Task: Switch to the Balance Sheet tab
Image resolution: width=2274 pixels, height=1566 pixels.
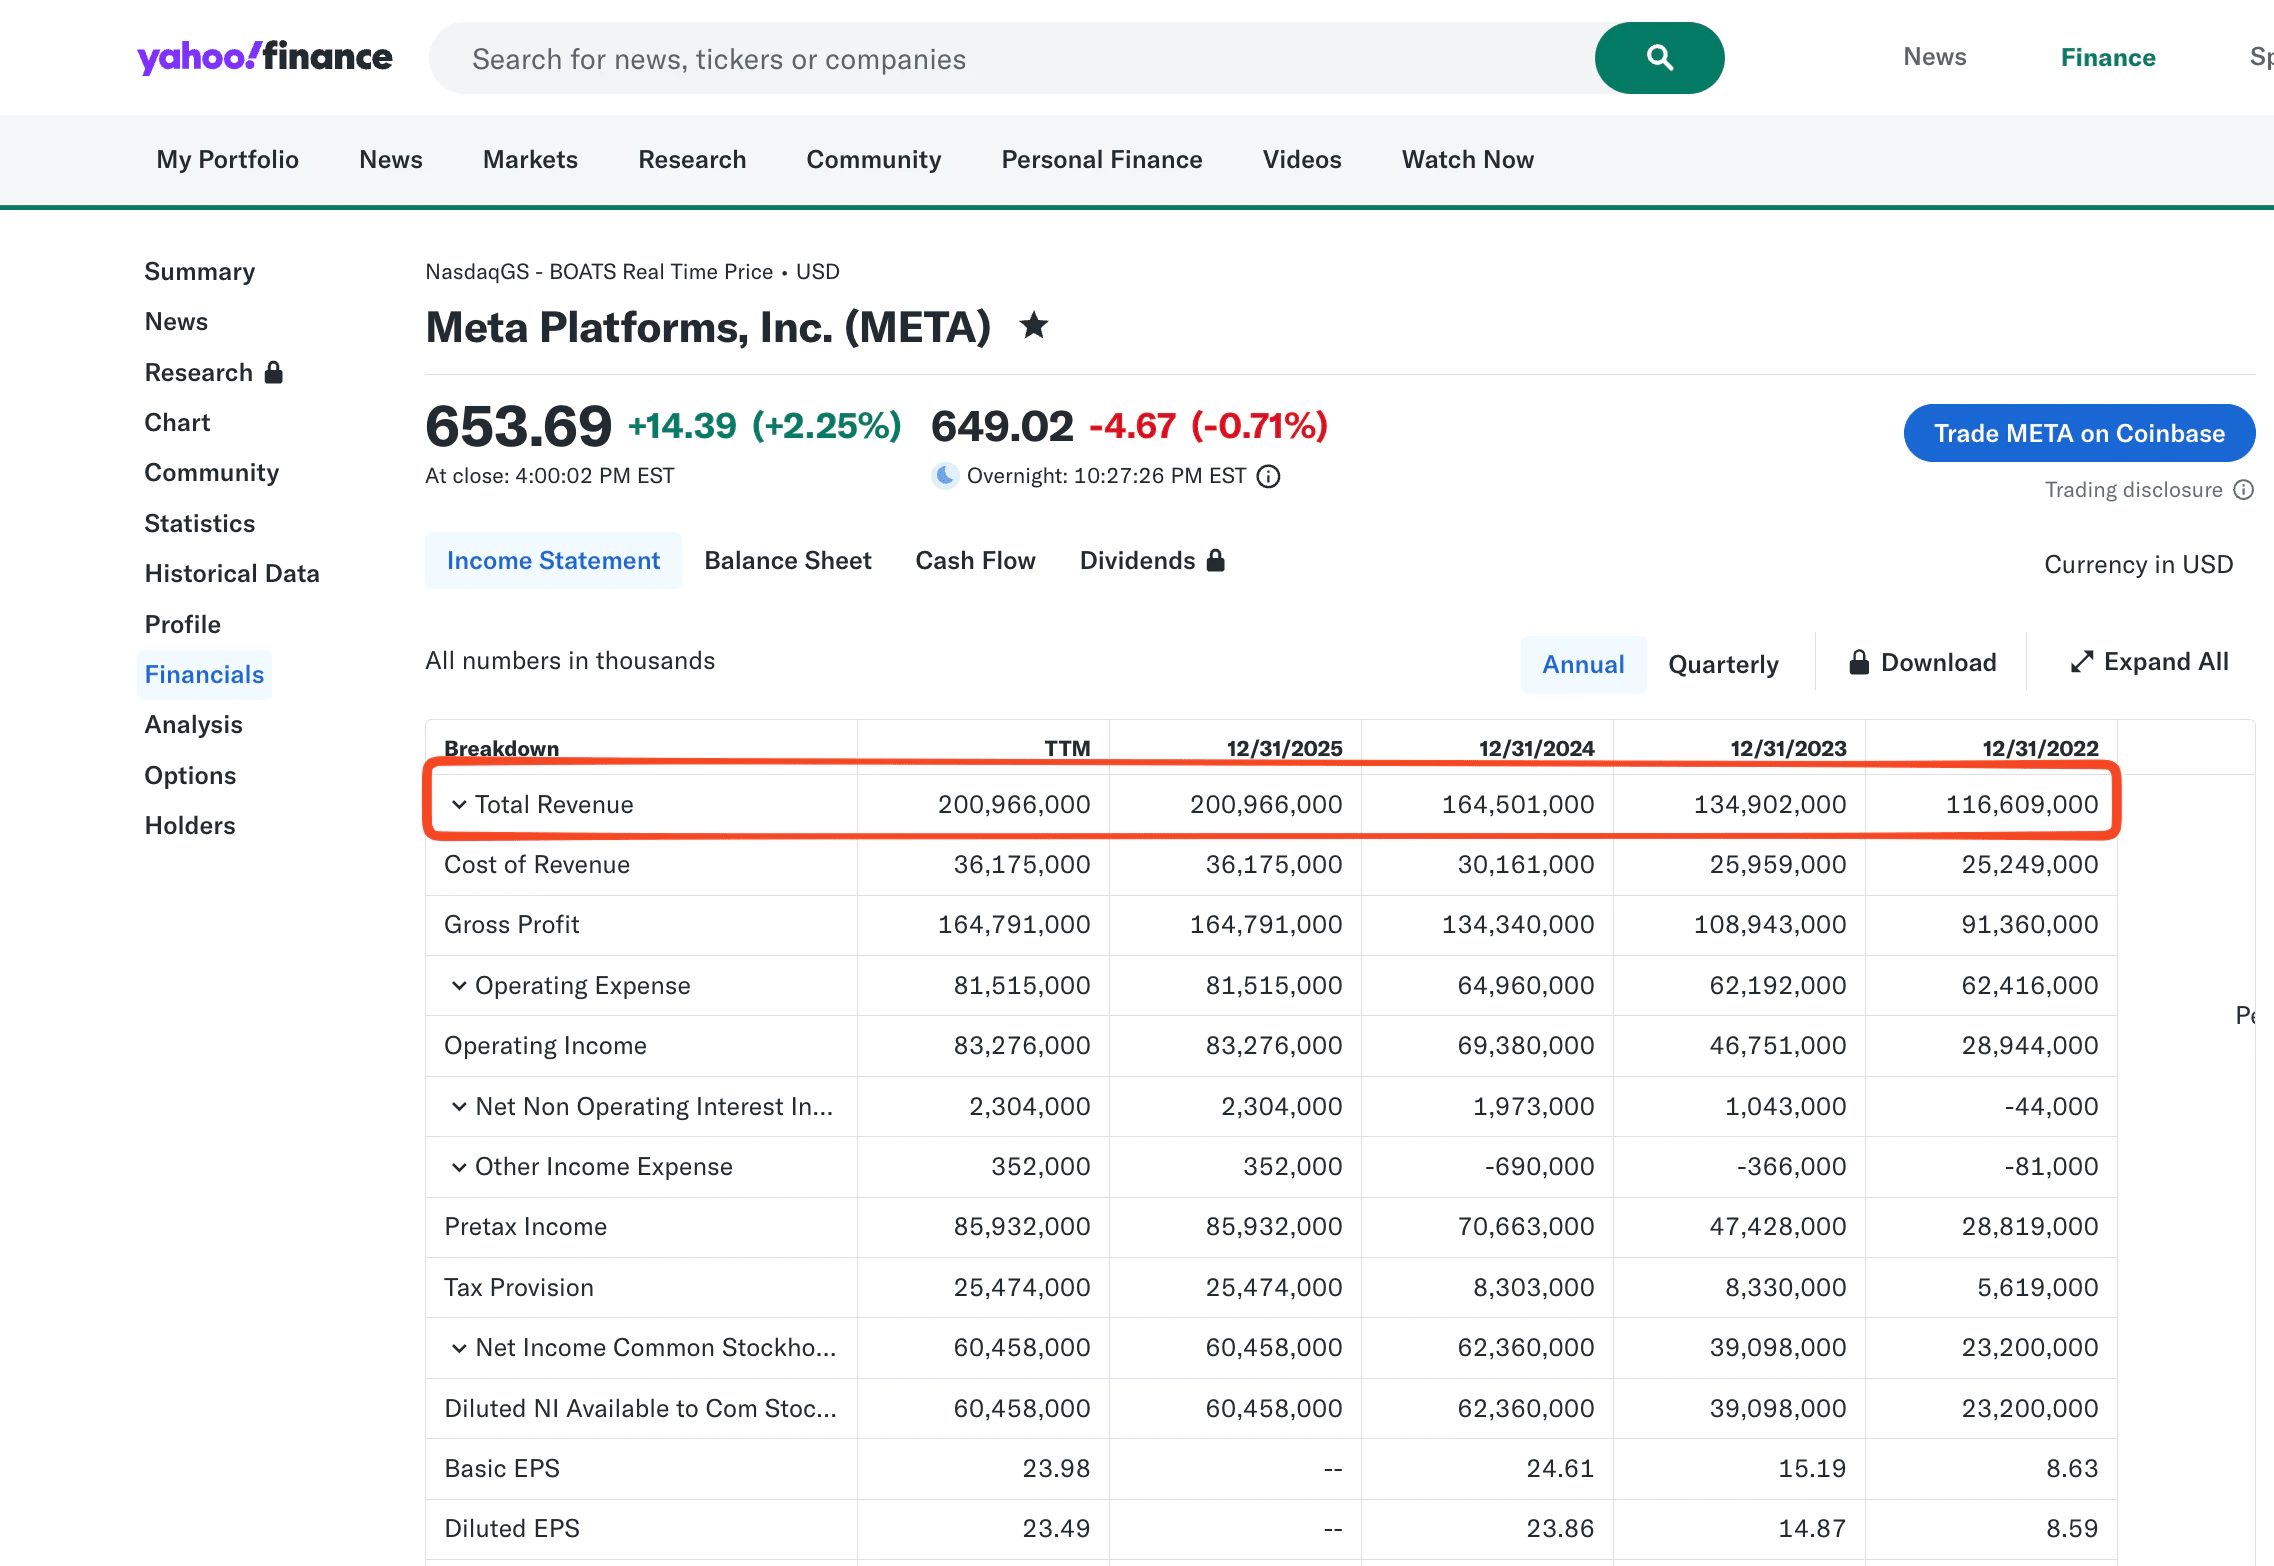Action: (787, 560)
